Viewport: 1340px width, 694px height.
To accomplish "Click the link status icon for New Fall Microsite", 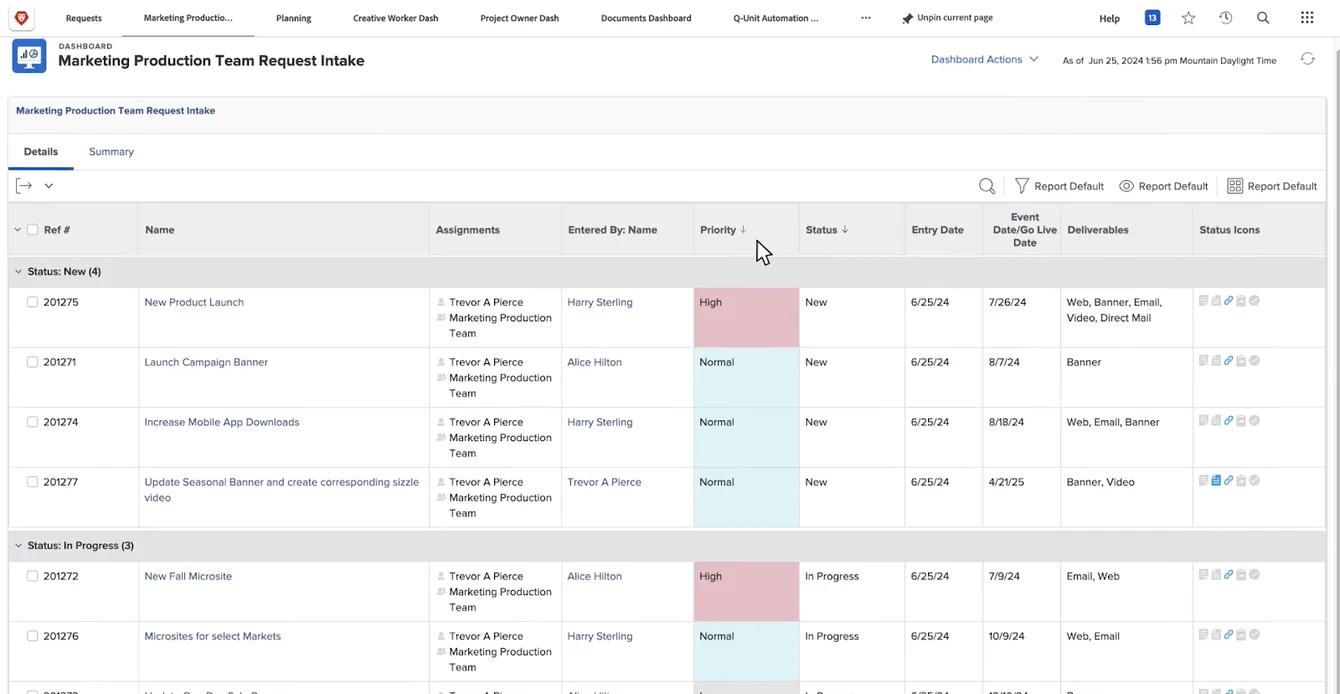I will (1229, 575).
